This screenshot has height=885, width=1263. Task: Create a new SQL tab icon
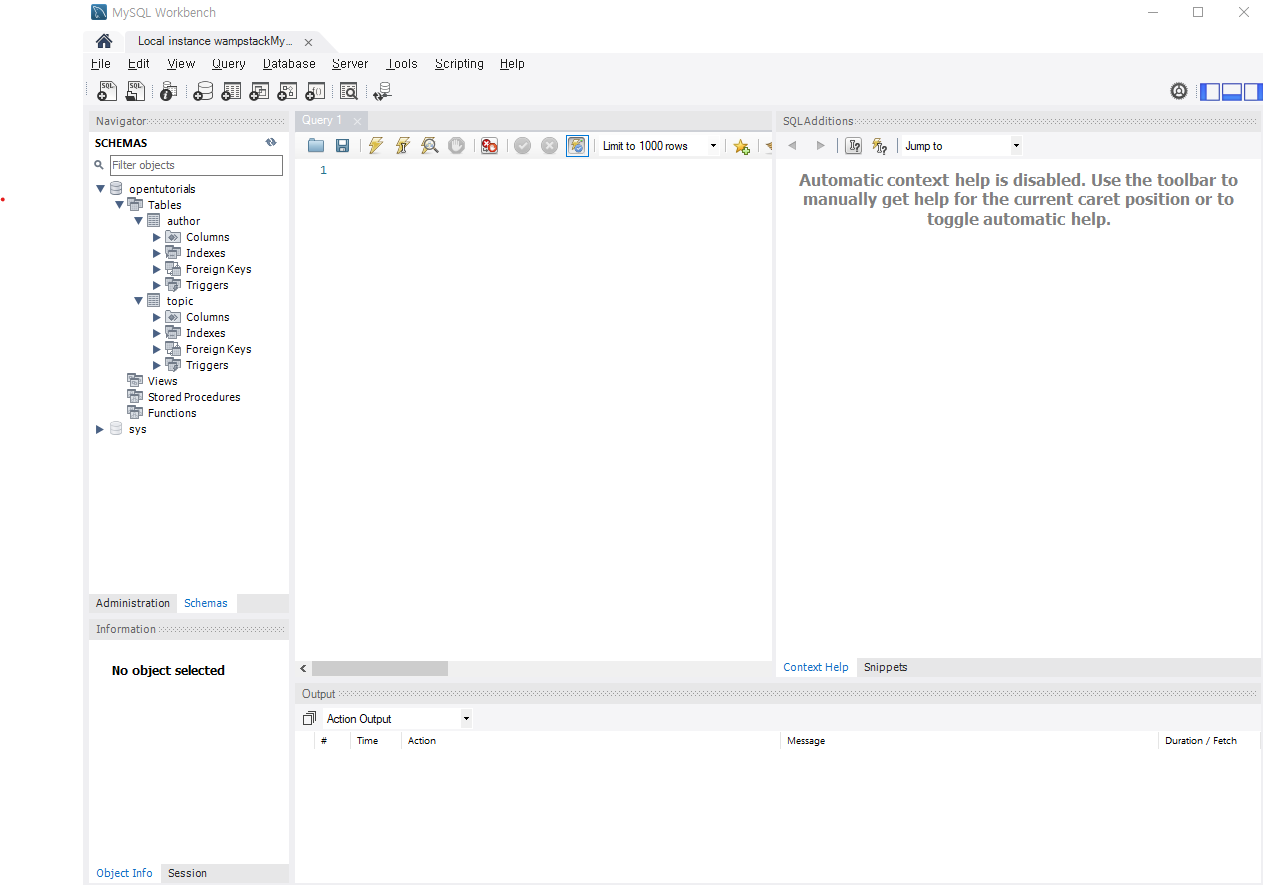tap(107, 91)
